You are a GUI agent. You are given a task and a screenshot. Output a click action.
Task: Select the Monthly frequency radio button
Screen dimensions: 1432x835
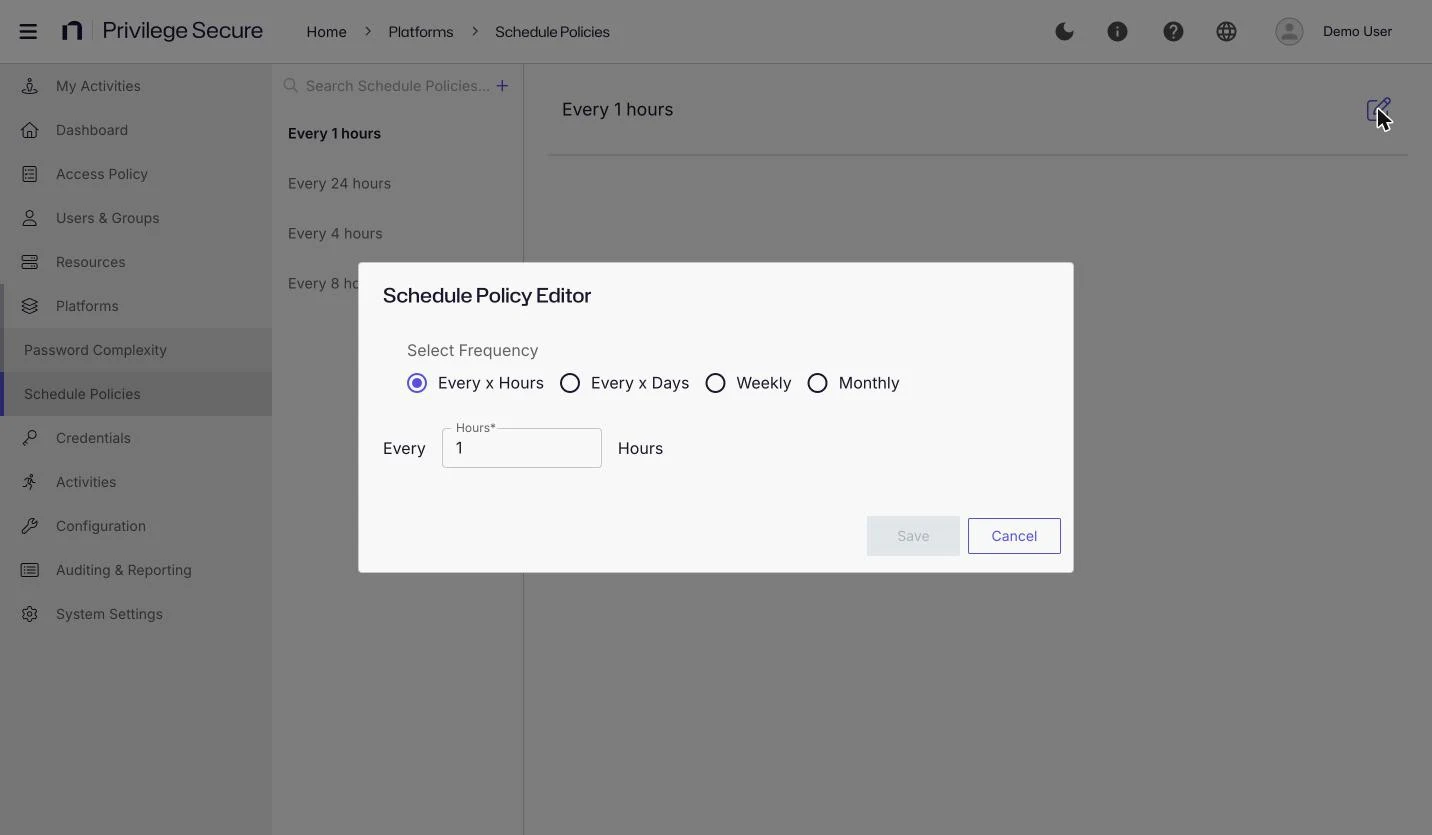click(817, 383)
